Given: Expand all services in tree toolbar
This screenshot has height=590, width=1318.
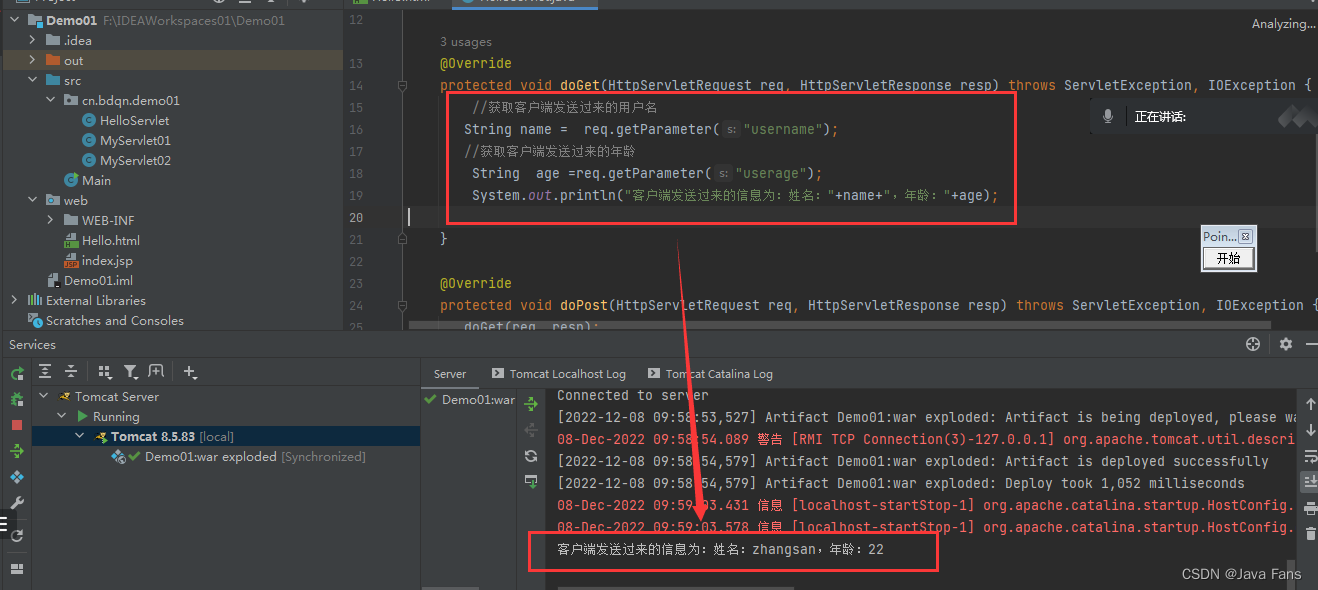Looking at the screenshot, I should point(45,372).
